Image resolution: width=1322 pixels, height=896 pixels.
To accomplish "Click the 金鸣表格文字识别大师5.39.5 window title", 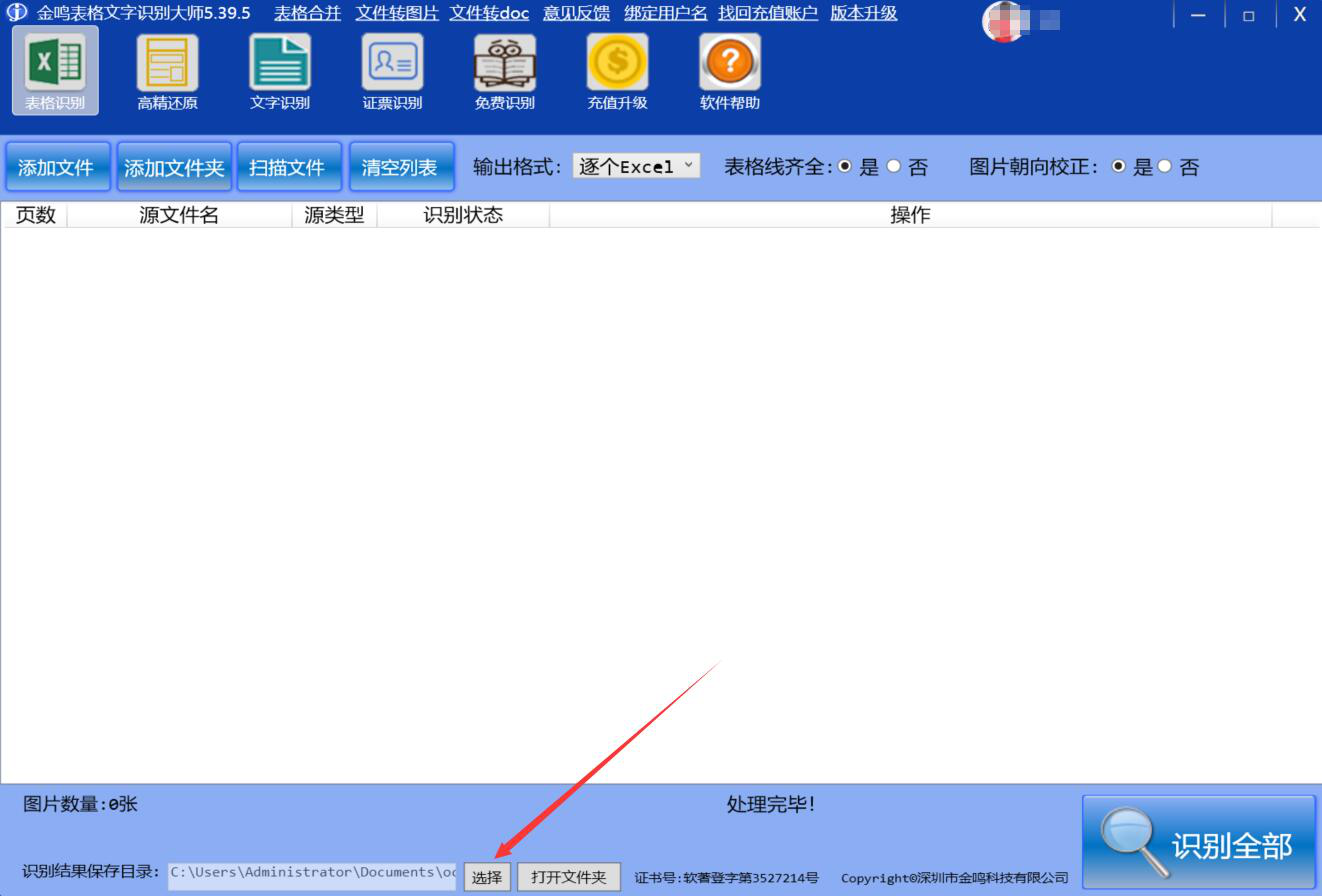I will 144,13.
